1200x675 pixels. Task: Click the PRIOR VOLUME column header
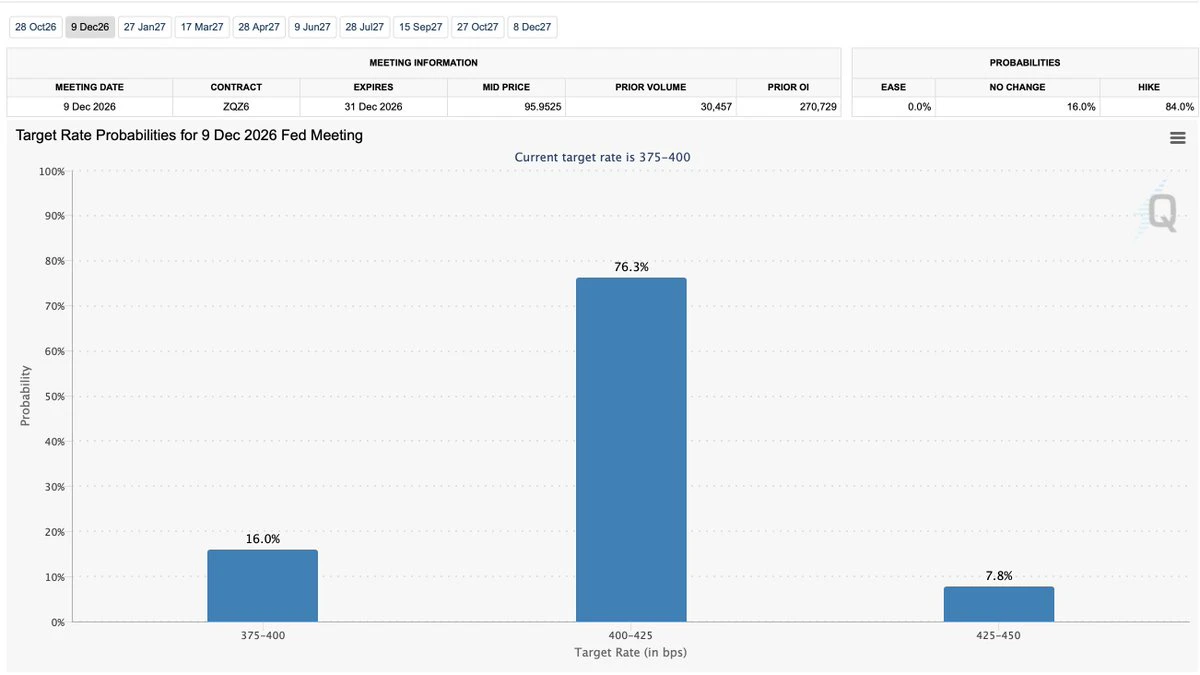click(x=651, y=87)
